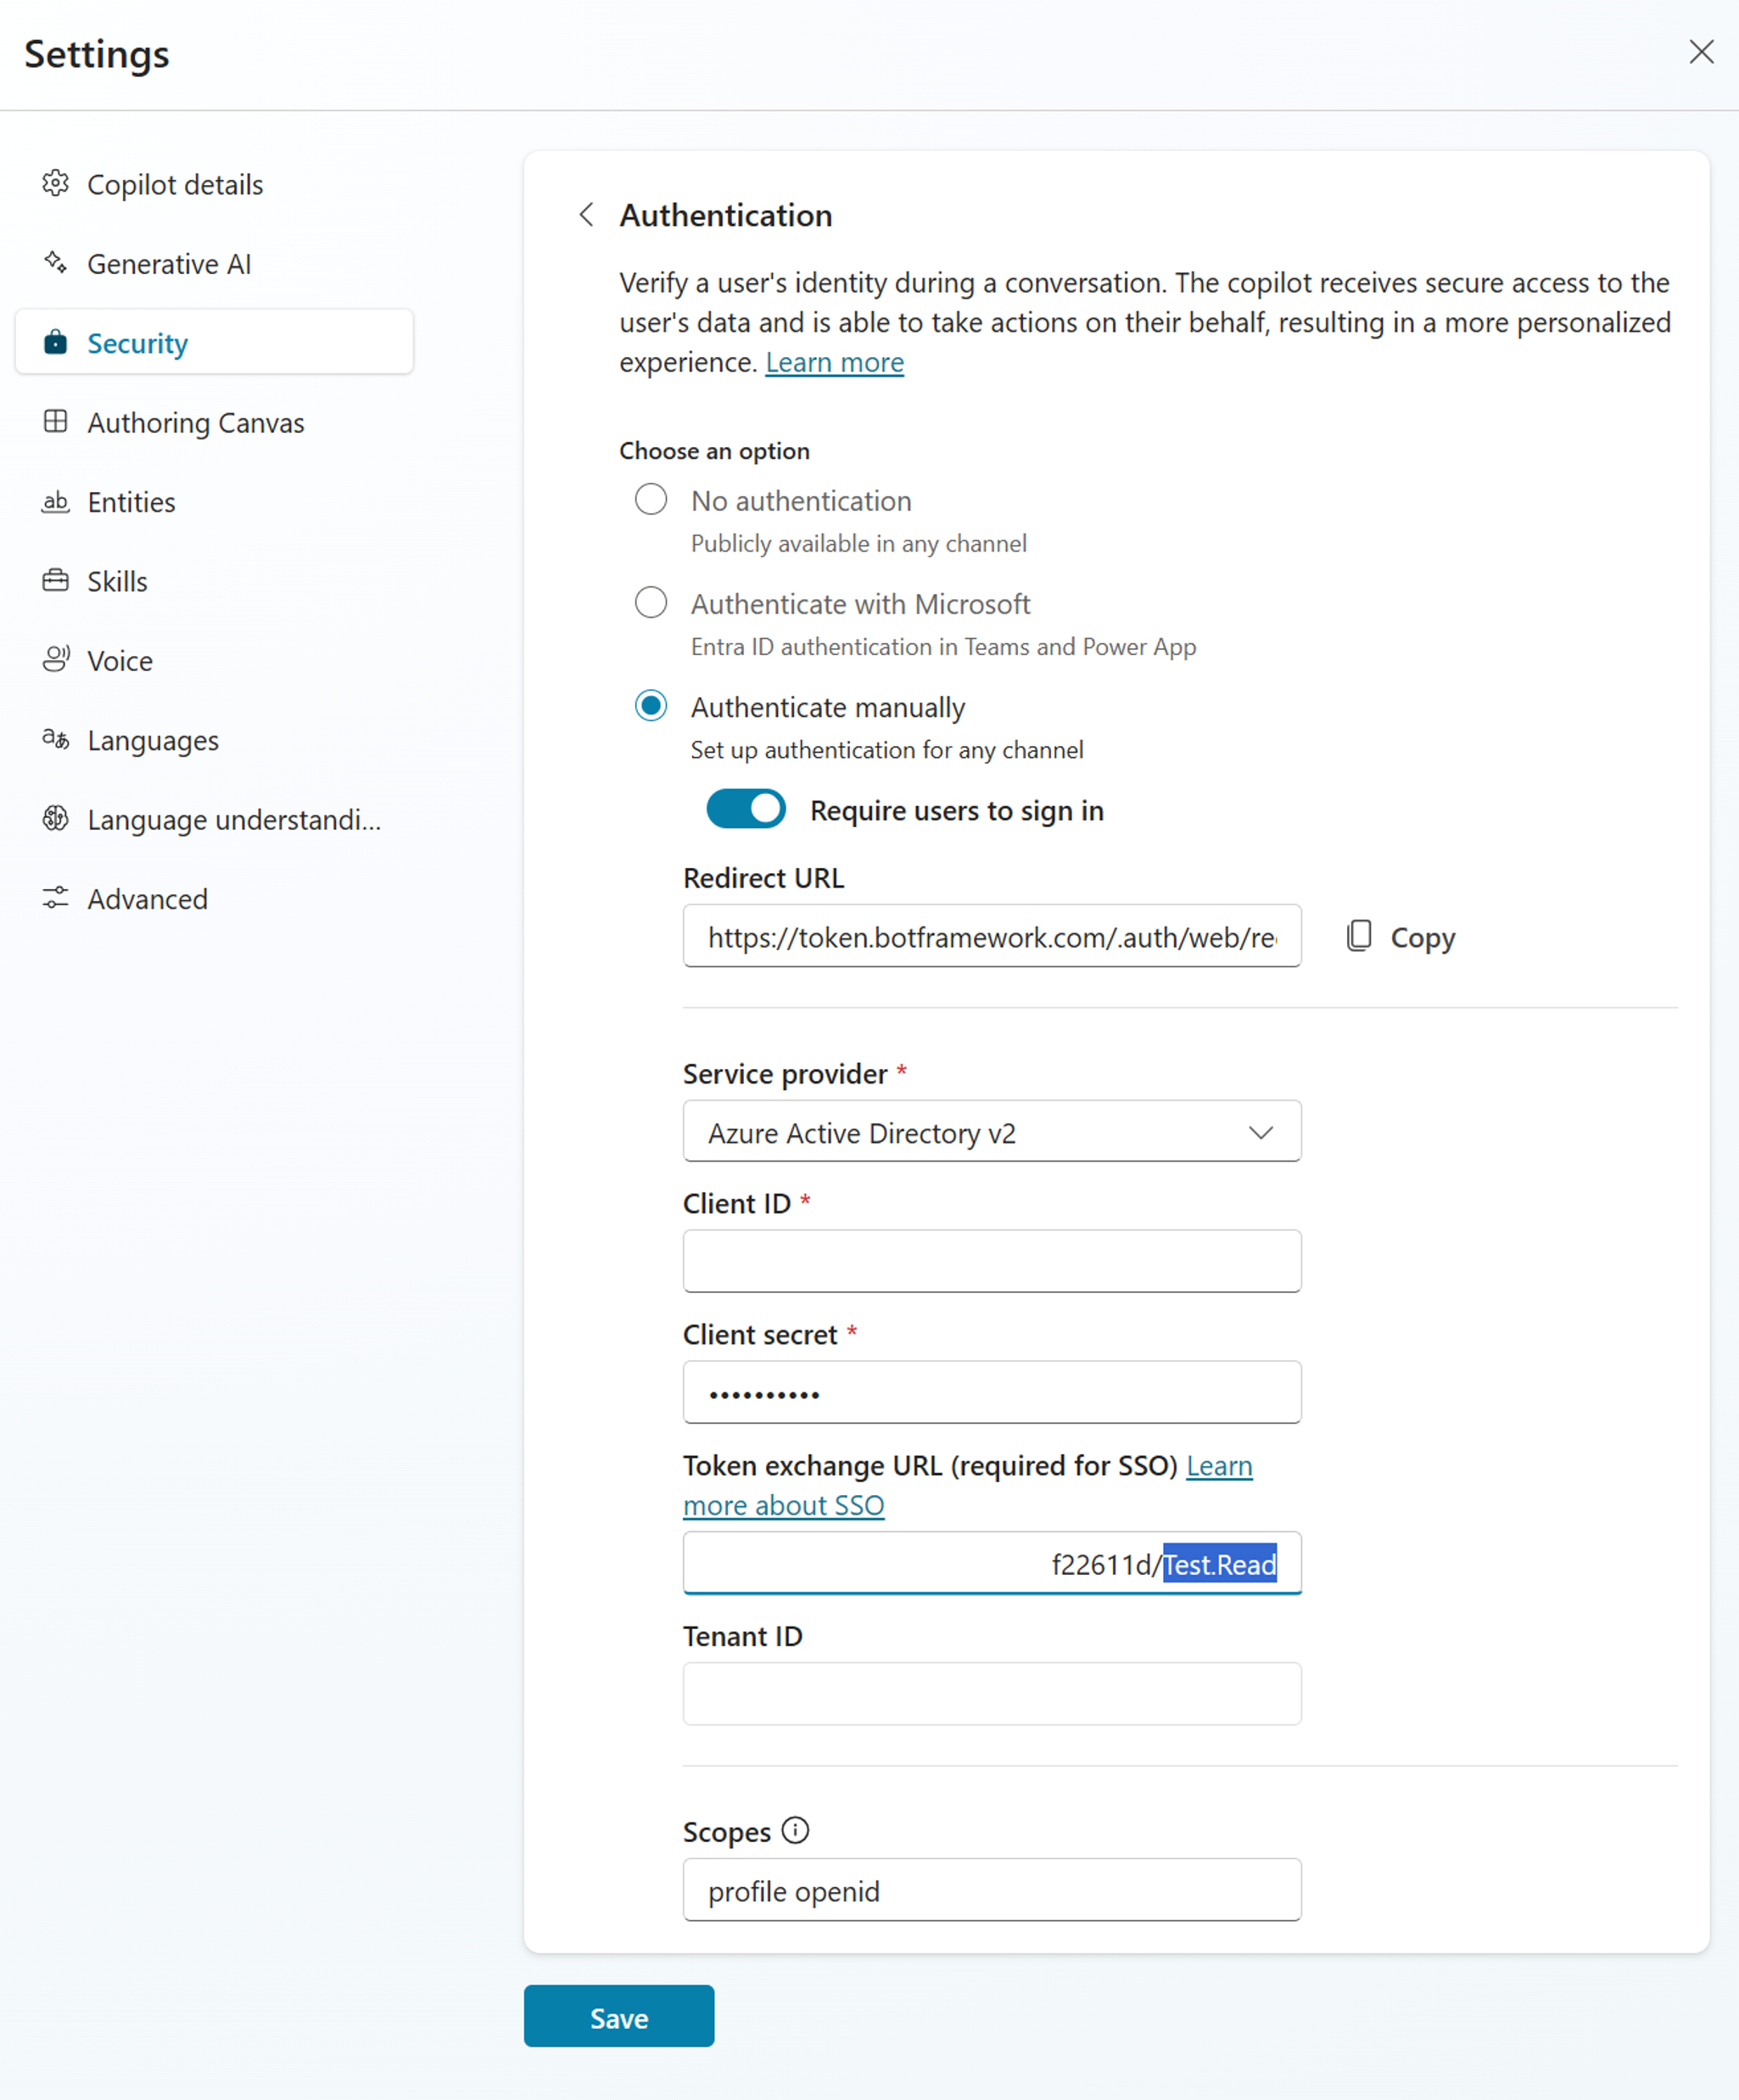Click the Advanced settings menu item
The height and width of the screenshot is (2100, 1739).
pyautogui.click(x=147, y=899)
